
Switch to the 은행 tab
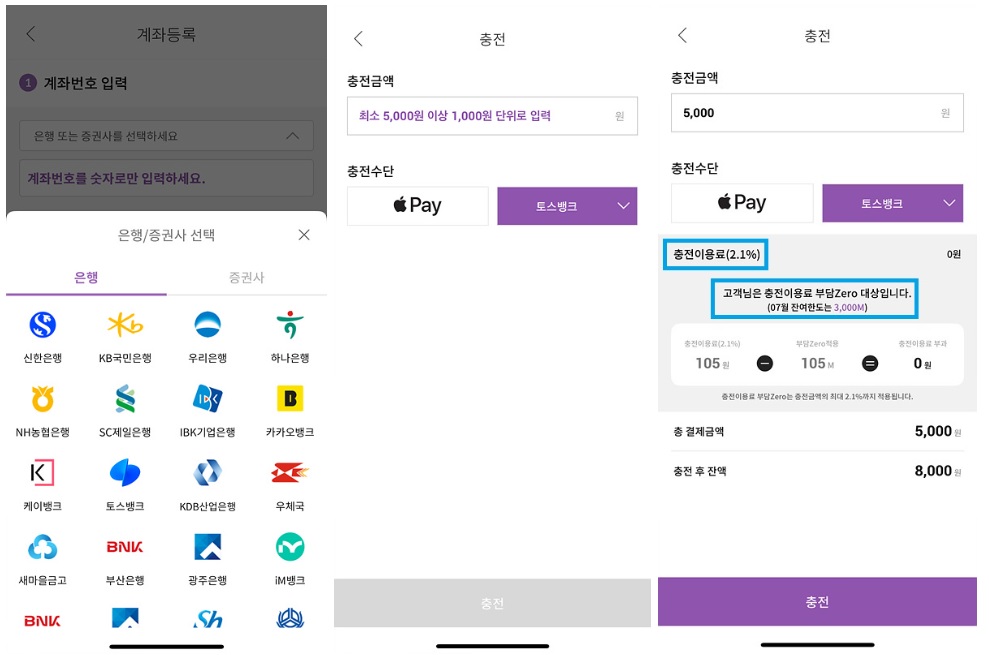click(x=86, y=278)
